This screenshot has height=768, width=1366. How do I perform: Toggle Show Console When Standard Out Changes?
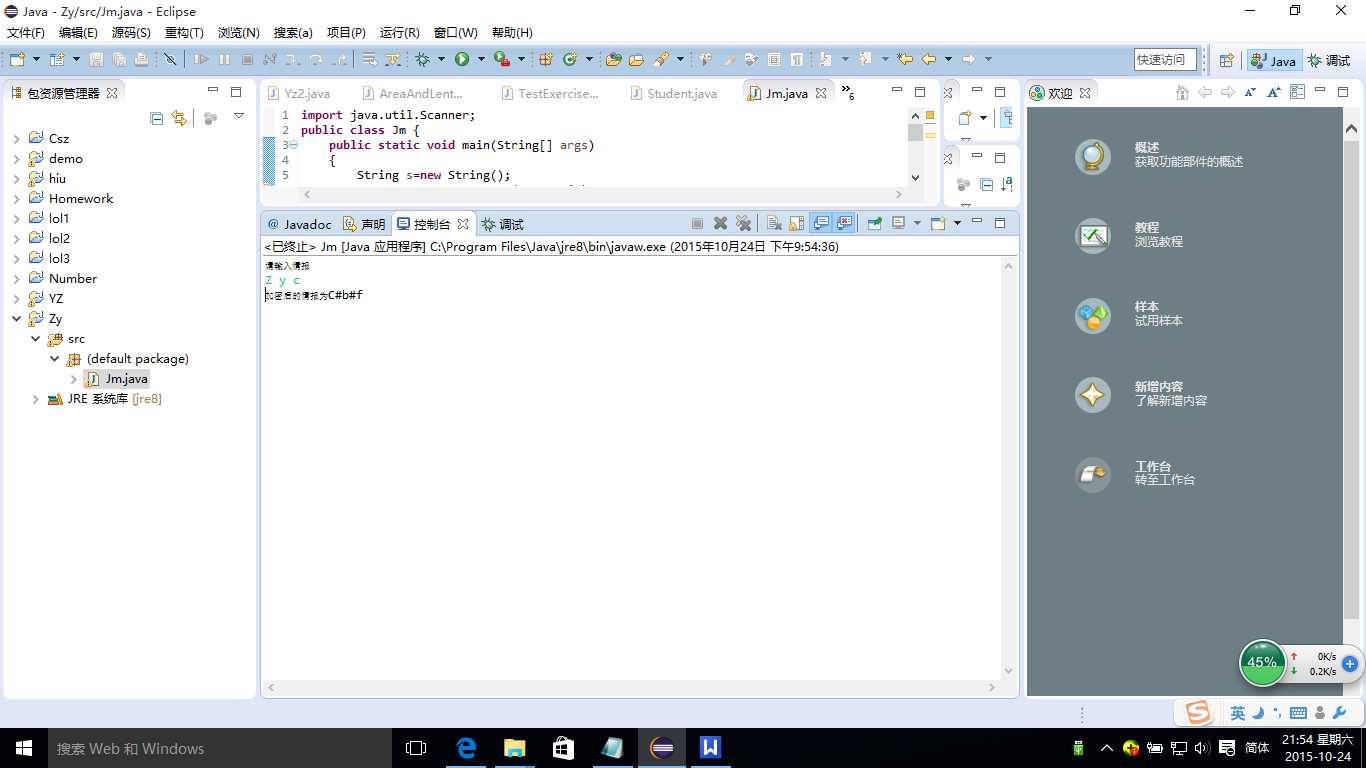point(821,224)
